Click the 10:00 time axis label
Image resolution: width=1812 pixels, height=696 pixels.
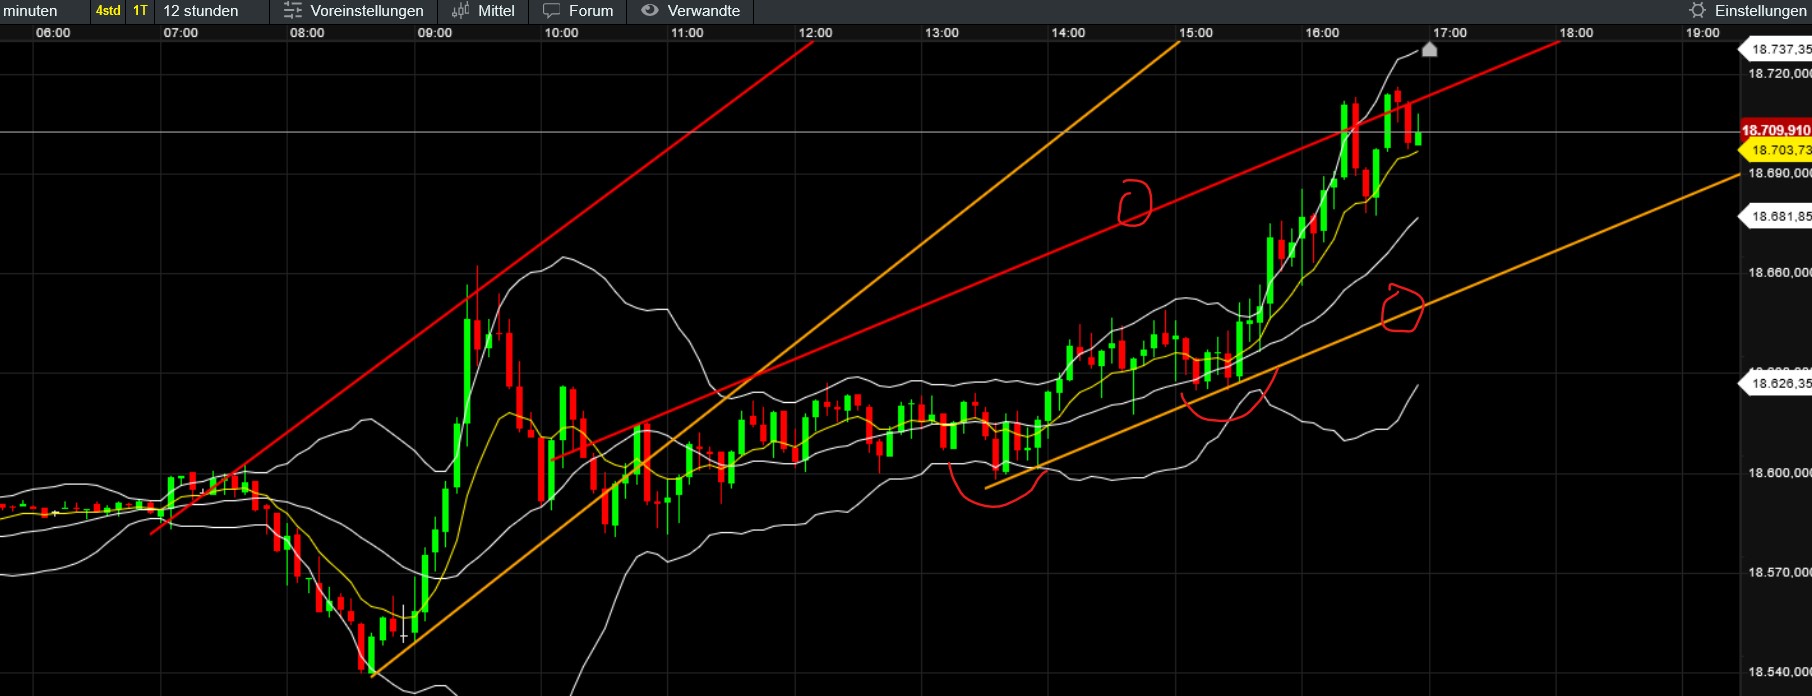tap(561, 33)
